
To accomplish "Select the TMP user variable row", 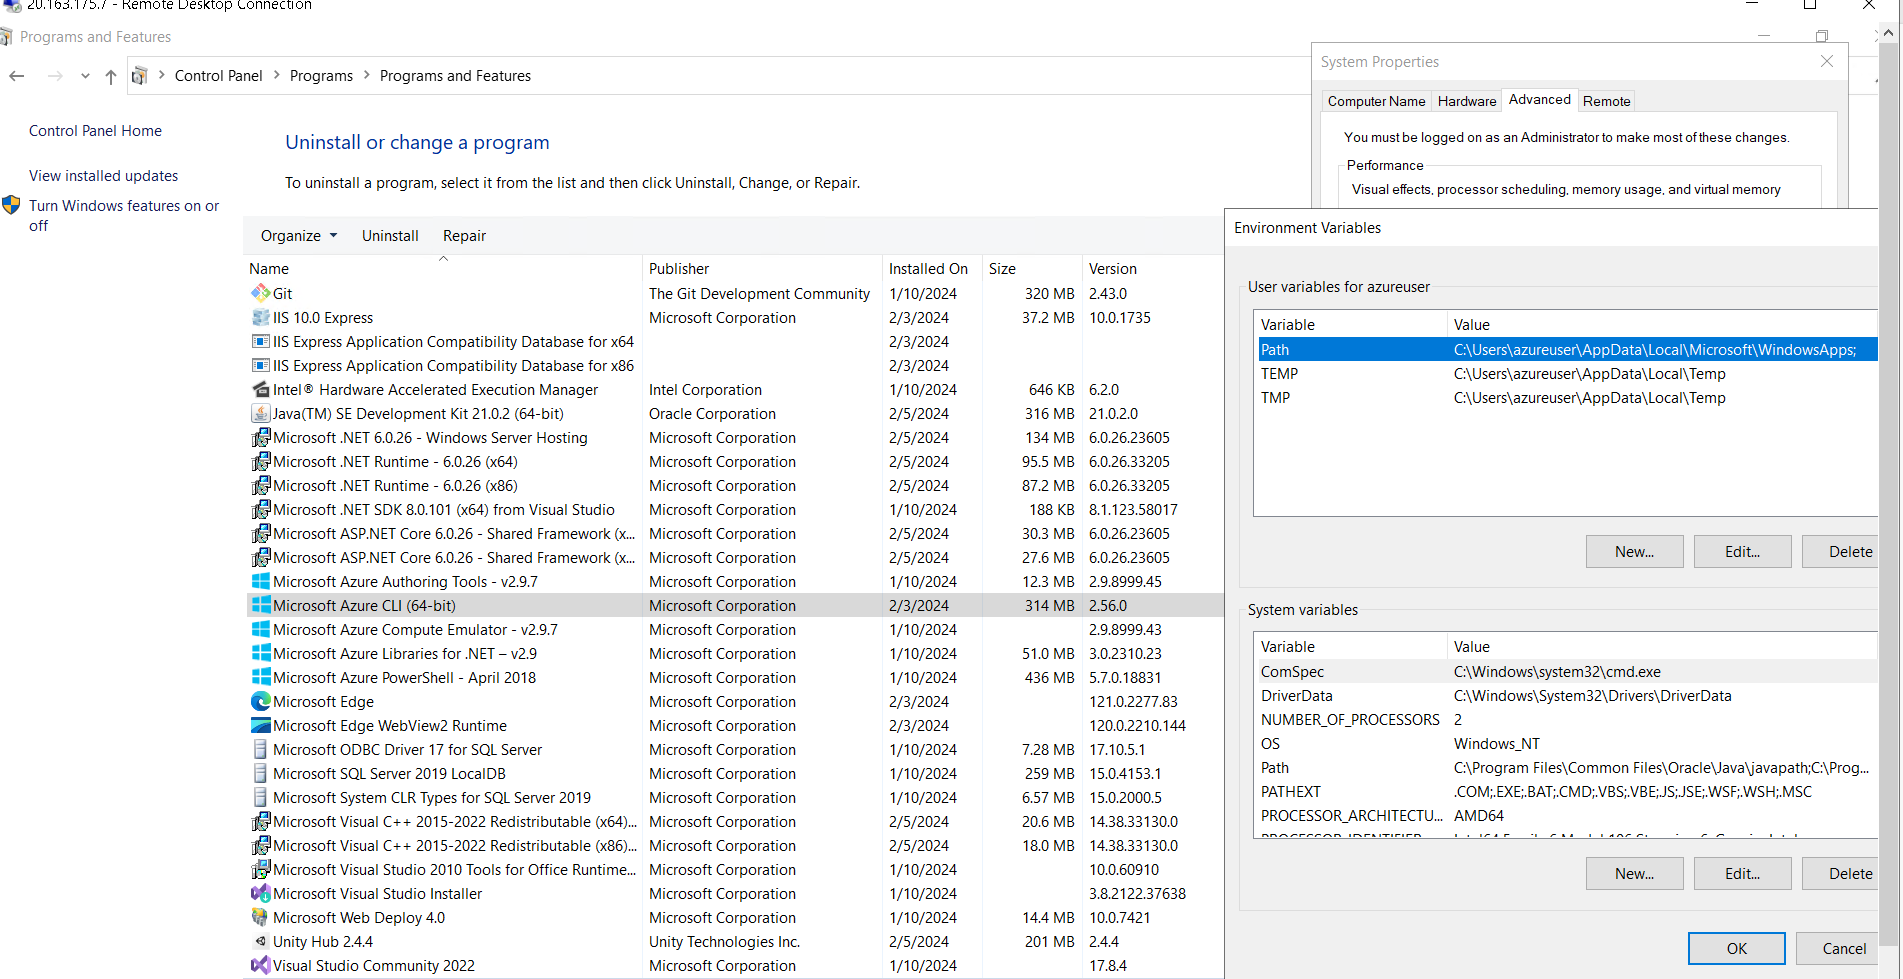I will (1568, 397).
